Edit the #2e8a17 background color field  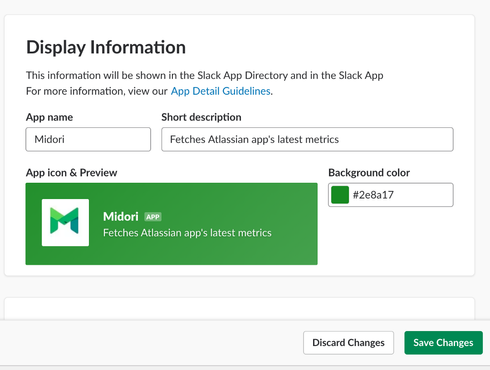tap(391, 195)
